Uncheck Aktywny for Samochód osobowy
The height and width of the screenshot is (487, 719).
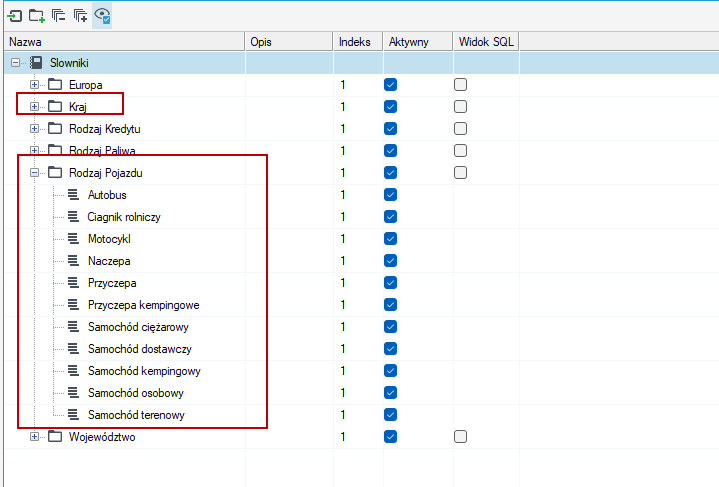[390, 393]
